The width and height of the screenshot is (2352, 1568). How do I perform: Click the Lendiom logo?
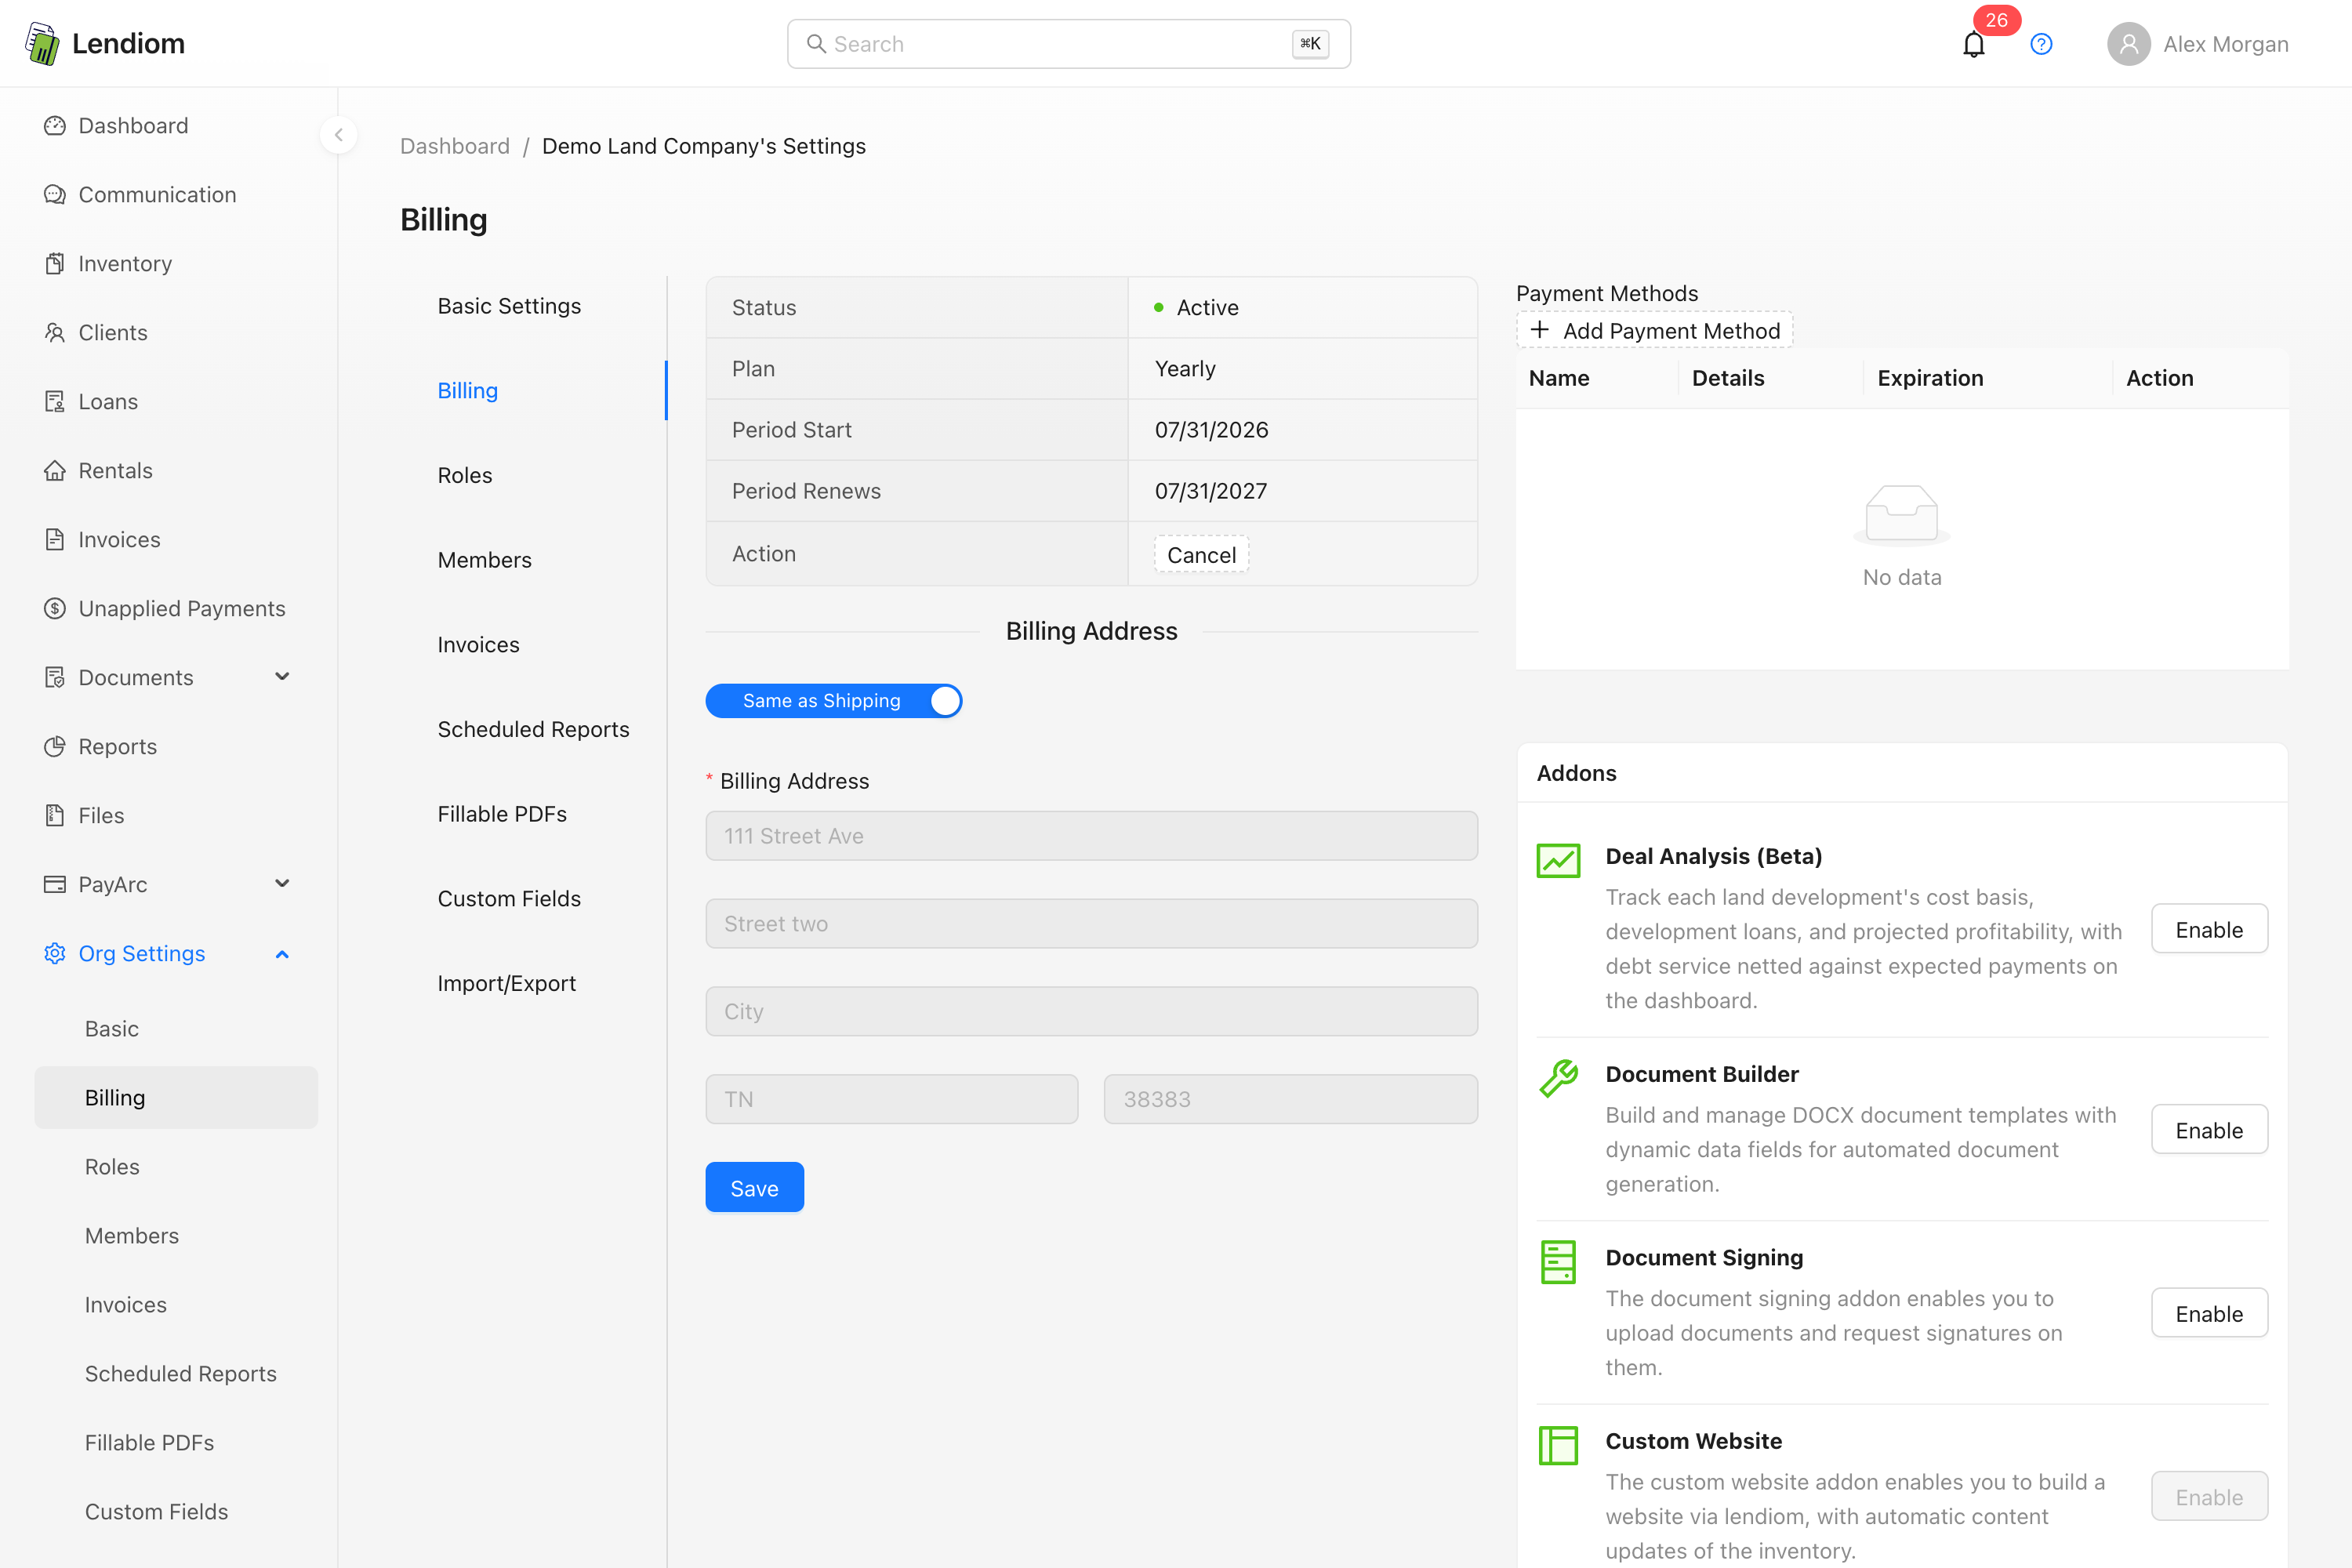[x=104, y=43]
